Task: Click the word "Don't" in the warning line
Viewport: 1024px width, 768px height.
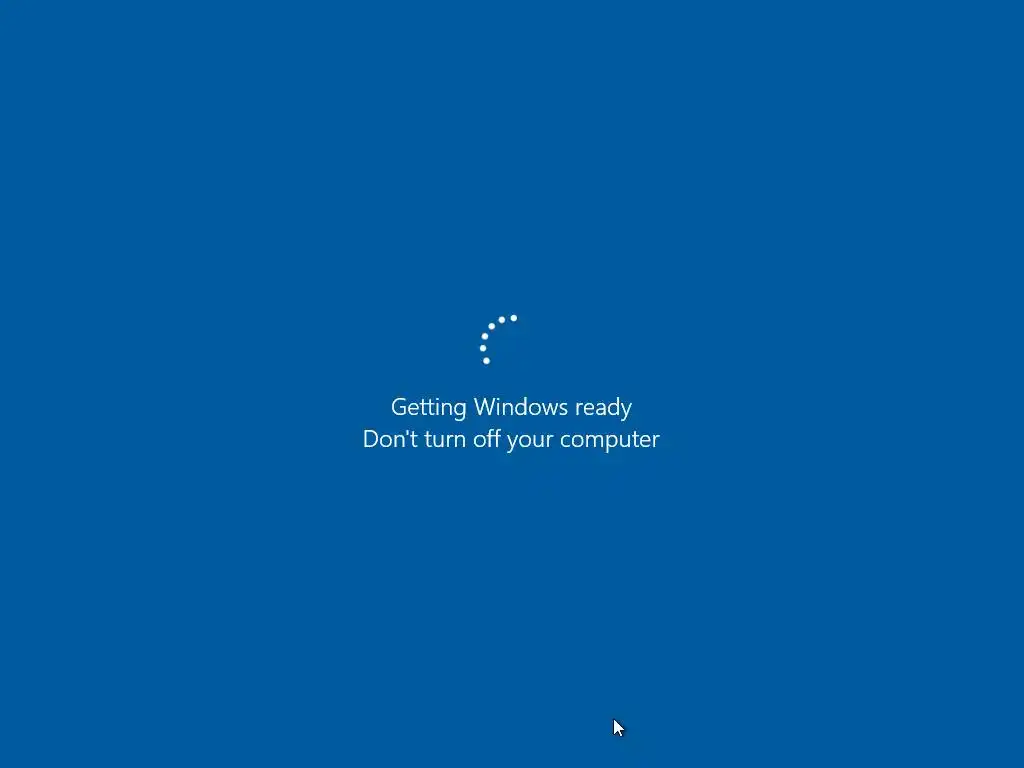Action: (390, 439)
